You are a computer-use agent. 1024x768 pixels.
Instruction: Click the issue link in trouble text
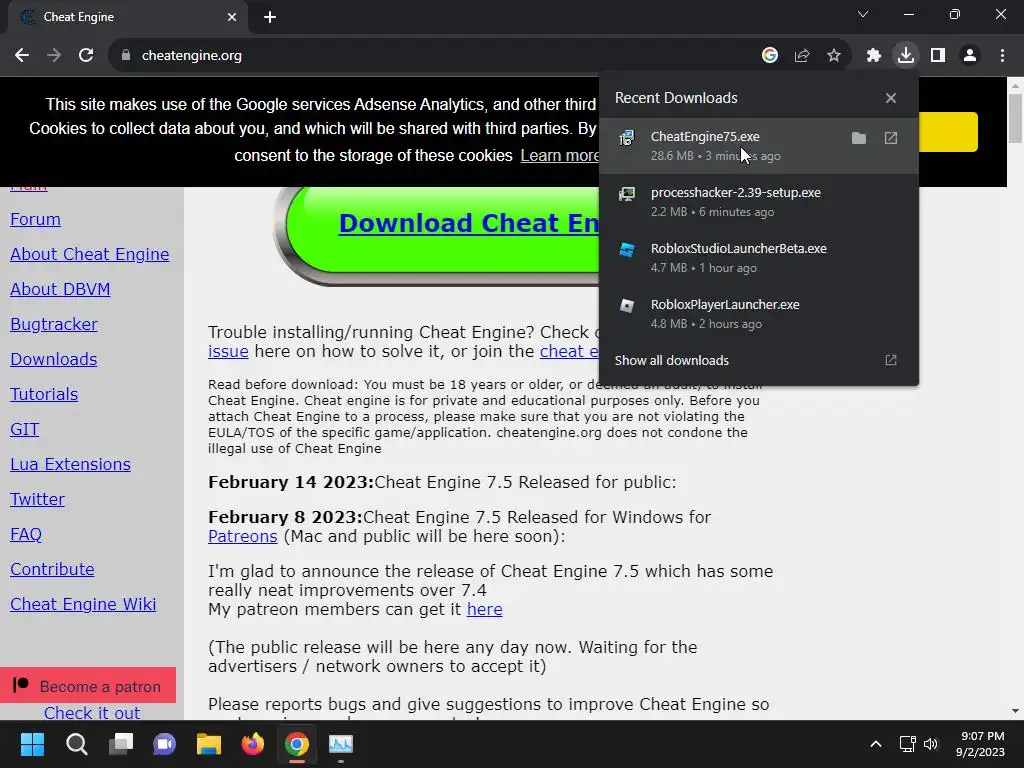(228, 351)
